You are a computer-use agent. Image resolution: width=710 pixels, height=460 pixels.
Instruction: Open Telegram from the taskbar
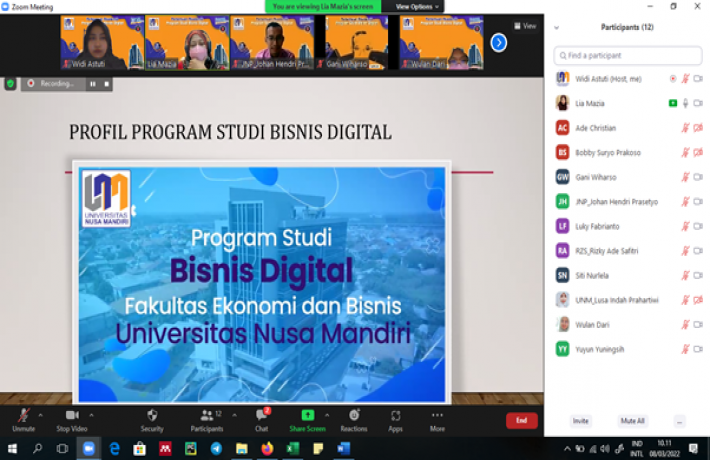[216, 449]
